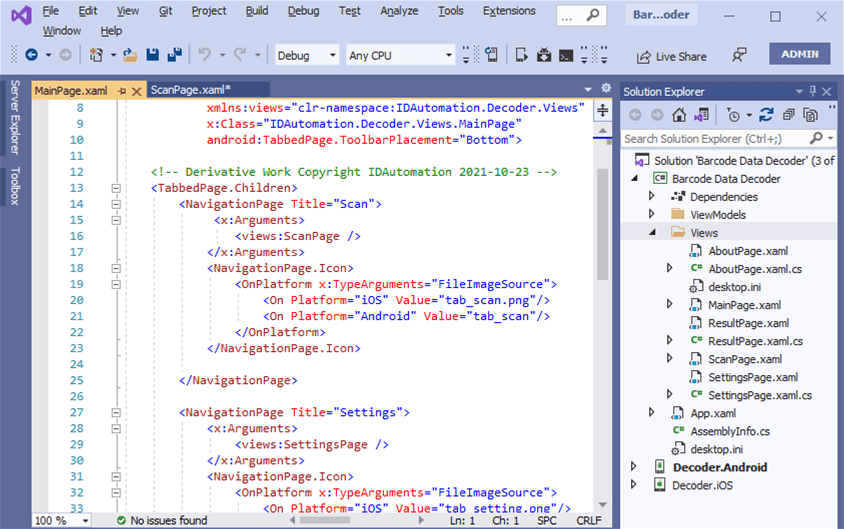Screen dimensions: 844x529
Task: Open the Debug configuration dropdown
Action: click(306, 55)
